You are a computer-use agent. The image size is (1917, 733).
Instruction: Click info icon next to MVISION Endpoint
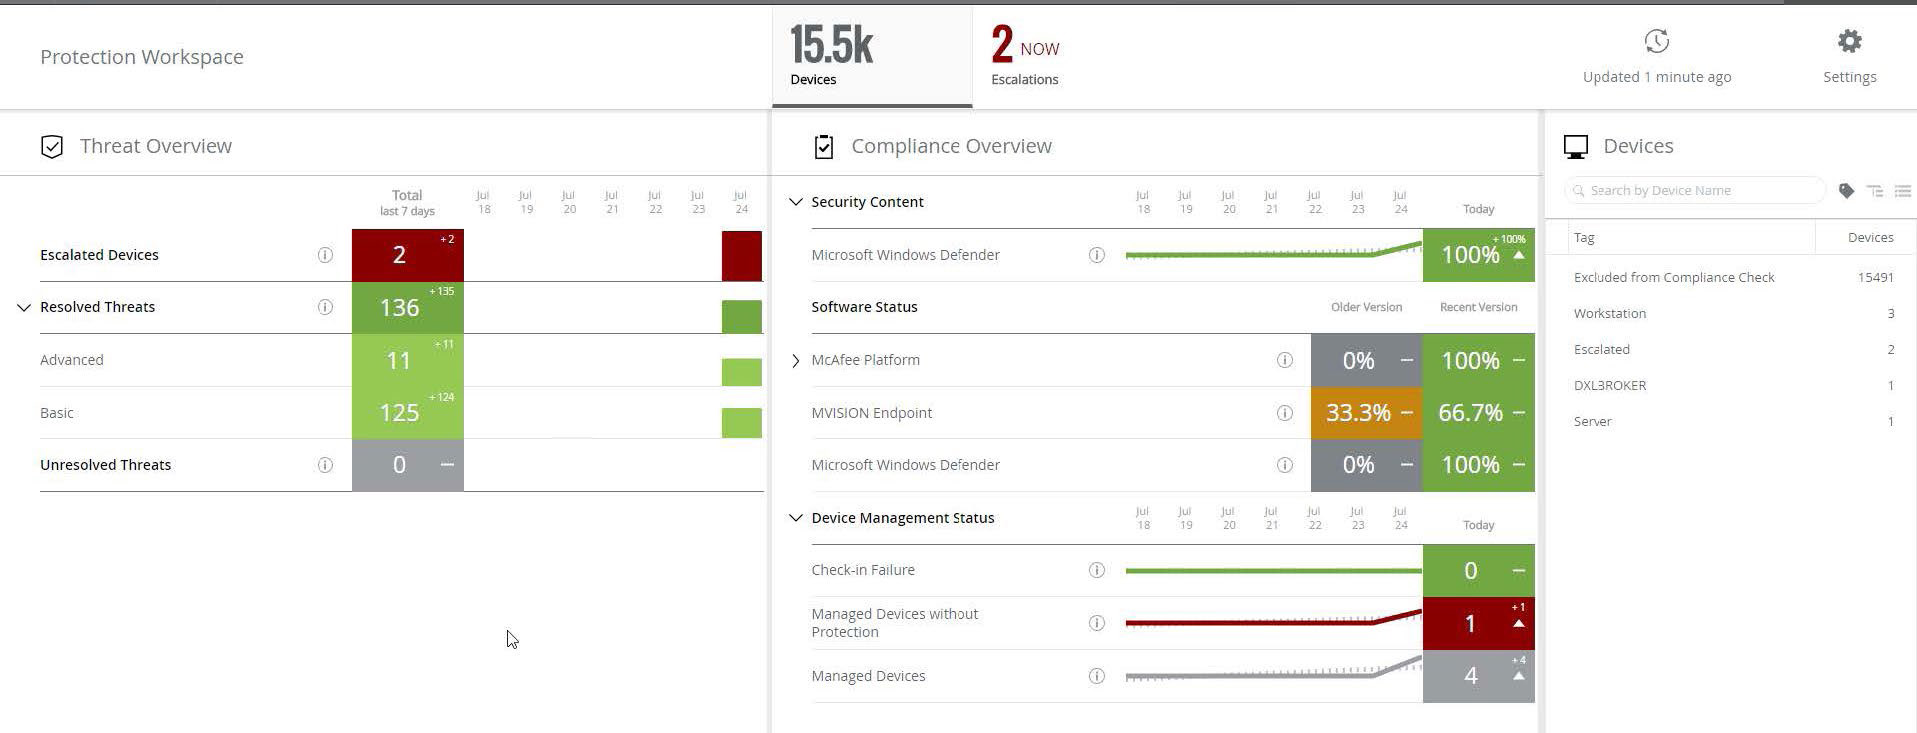(1285, 413)
